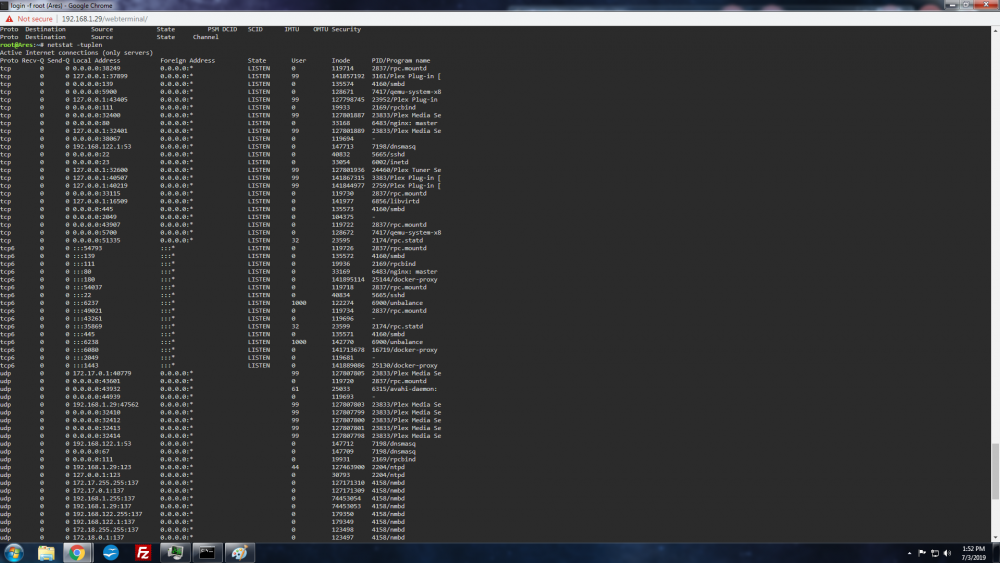Click local address 127.0.0.1:37899
Image resolution: width=1000 pixels, height=563 pixels.
pos(100,76)
